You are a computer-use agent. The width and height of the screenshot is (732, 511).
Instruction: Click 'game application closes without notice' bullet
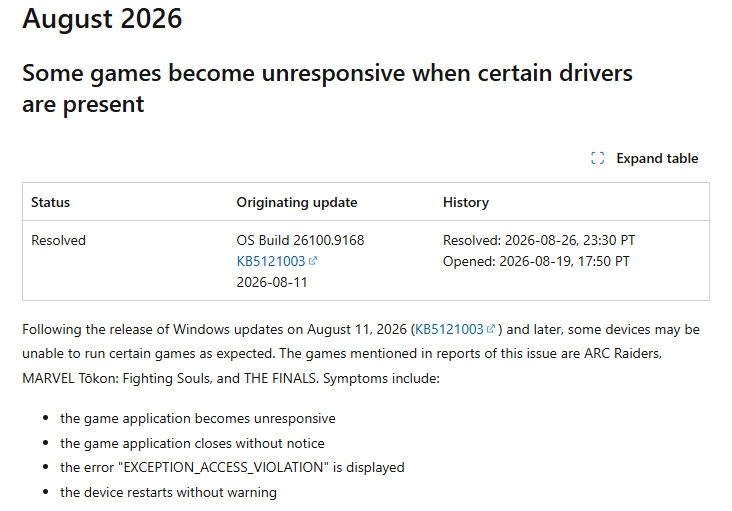[x=192, y=443]
